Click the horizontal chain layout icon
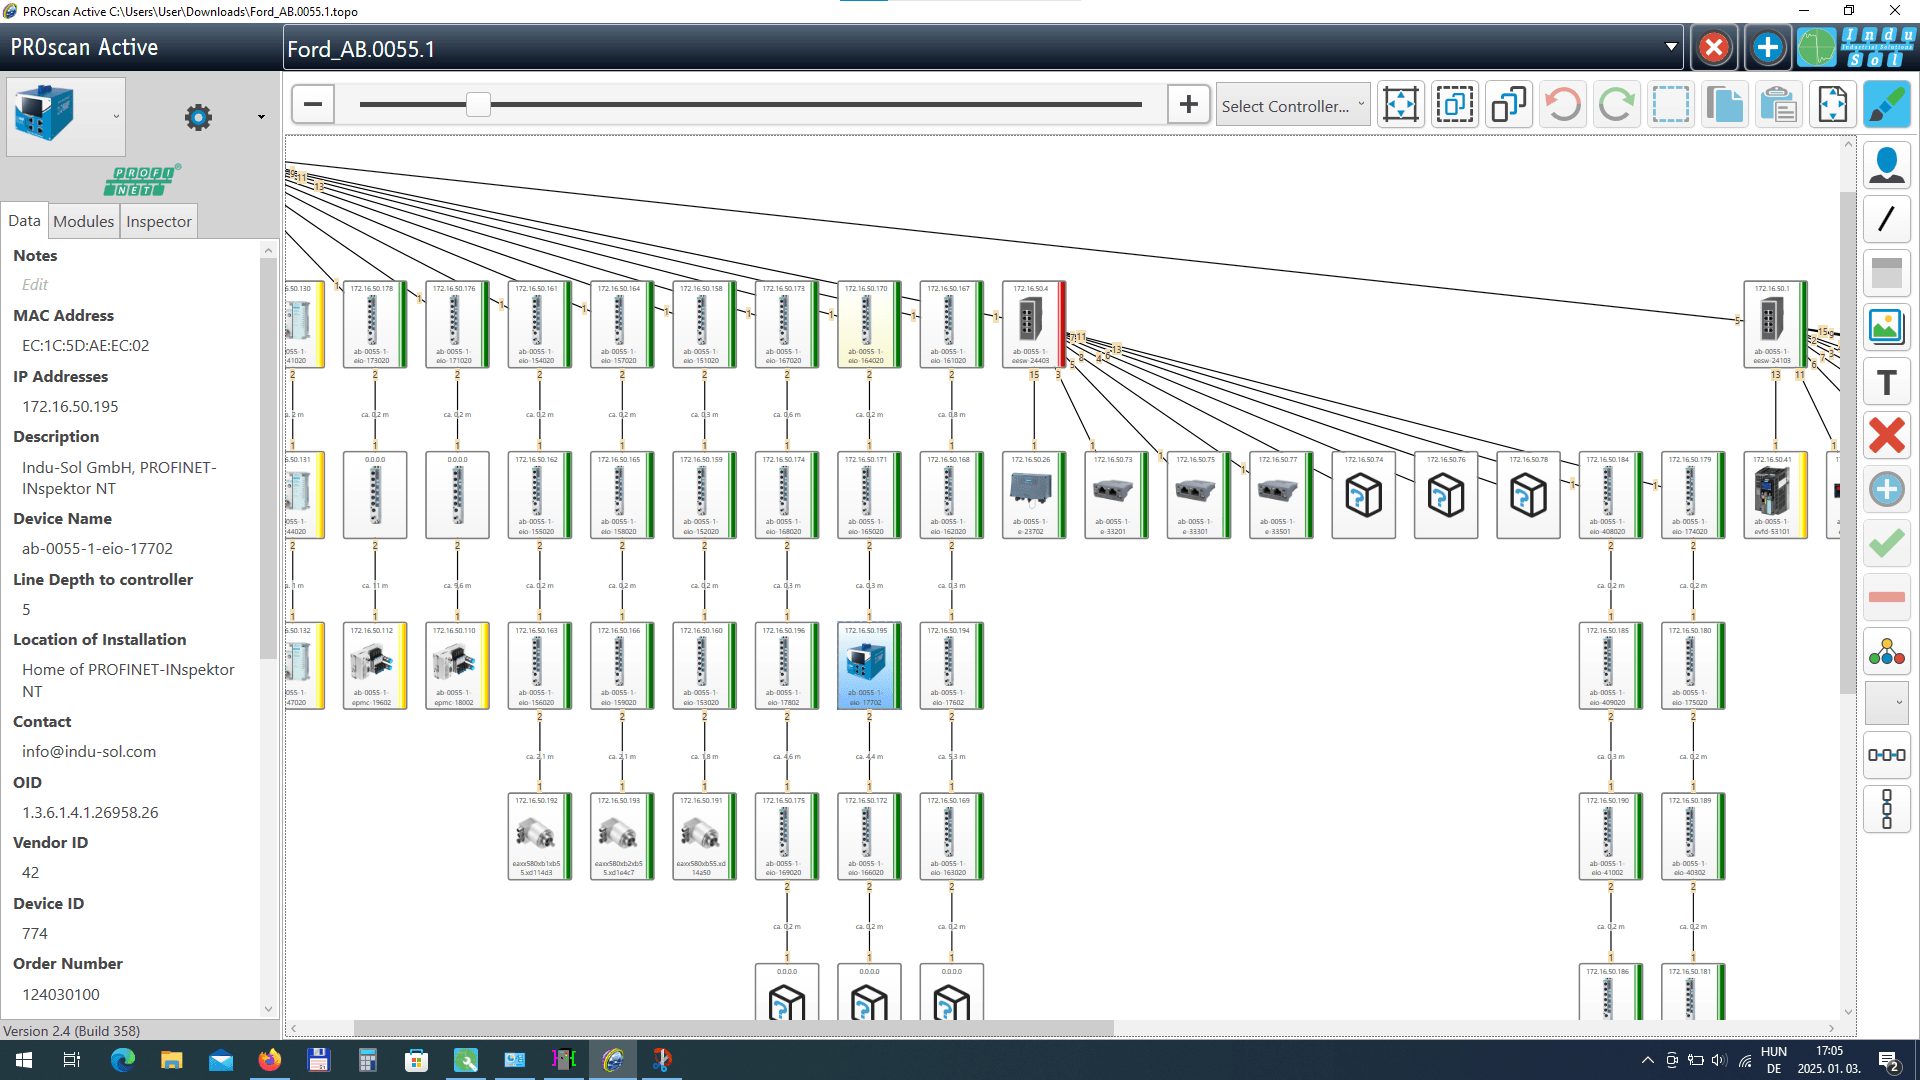The image size is (1920, 1080). 1886,755
